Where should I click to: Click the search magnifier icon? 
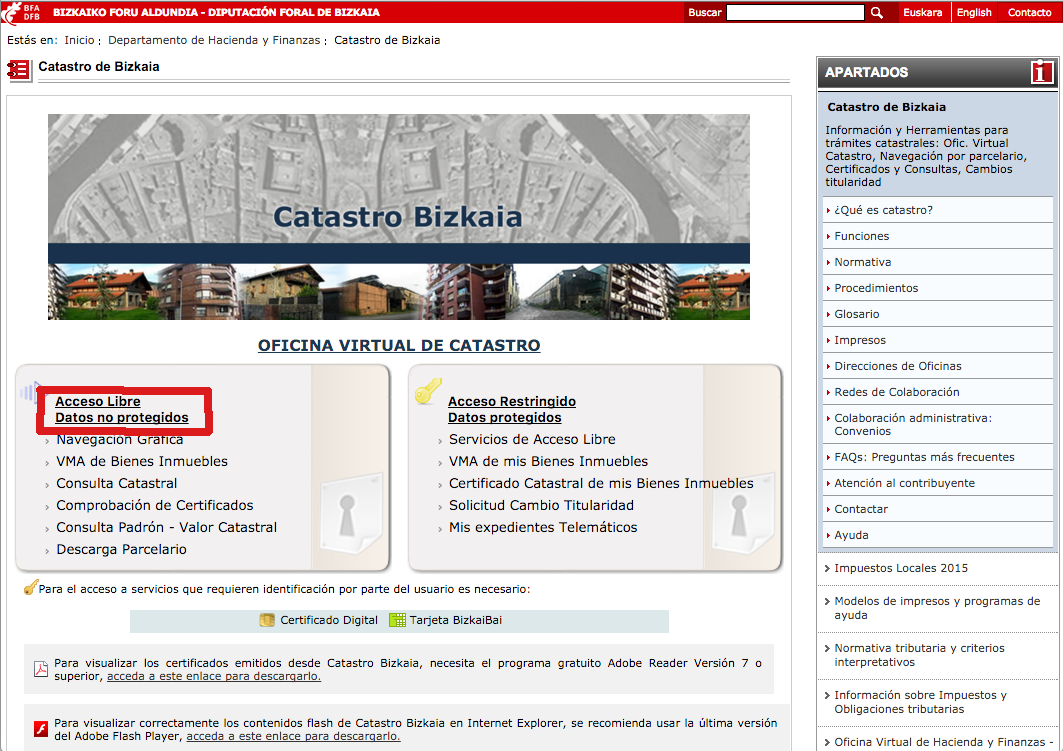coord(877,12)
